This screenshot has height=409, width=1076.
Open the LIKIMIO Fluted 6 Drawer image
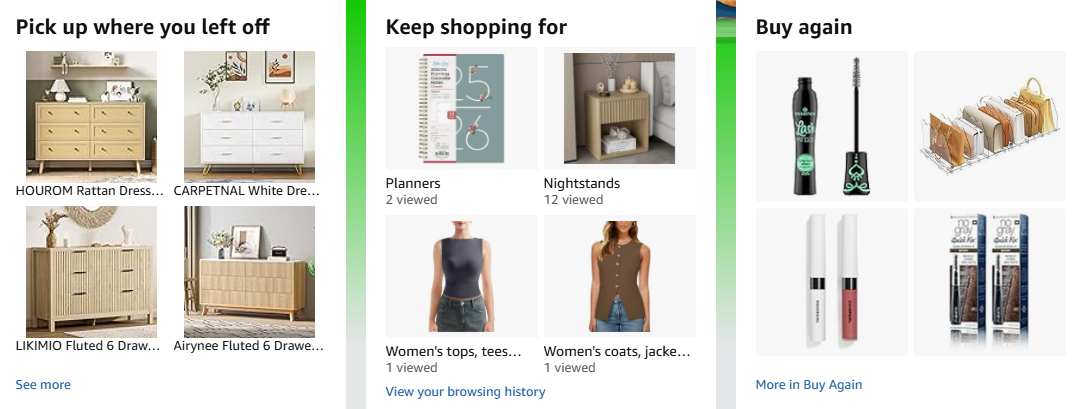coord(91,272)
